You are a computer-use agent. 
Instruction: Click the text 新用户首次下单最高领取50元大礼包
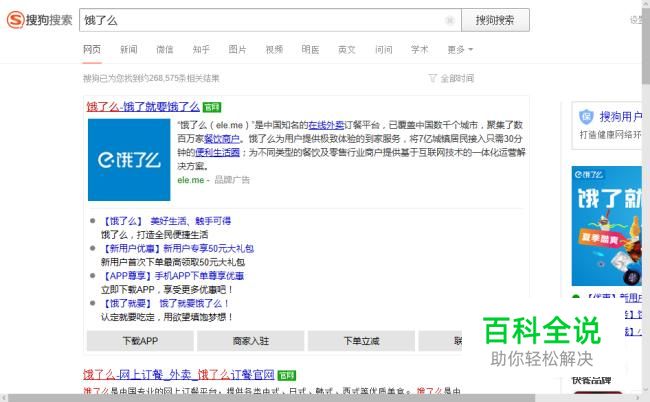[173, 262]
